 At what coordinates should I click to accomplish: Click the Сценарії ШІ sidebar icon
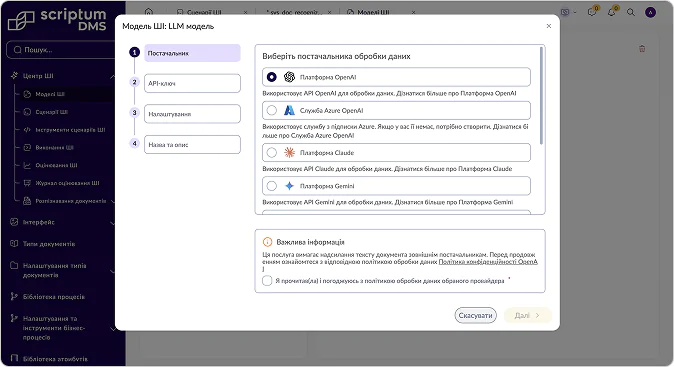27,112
